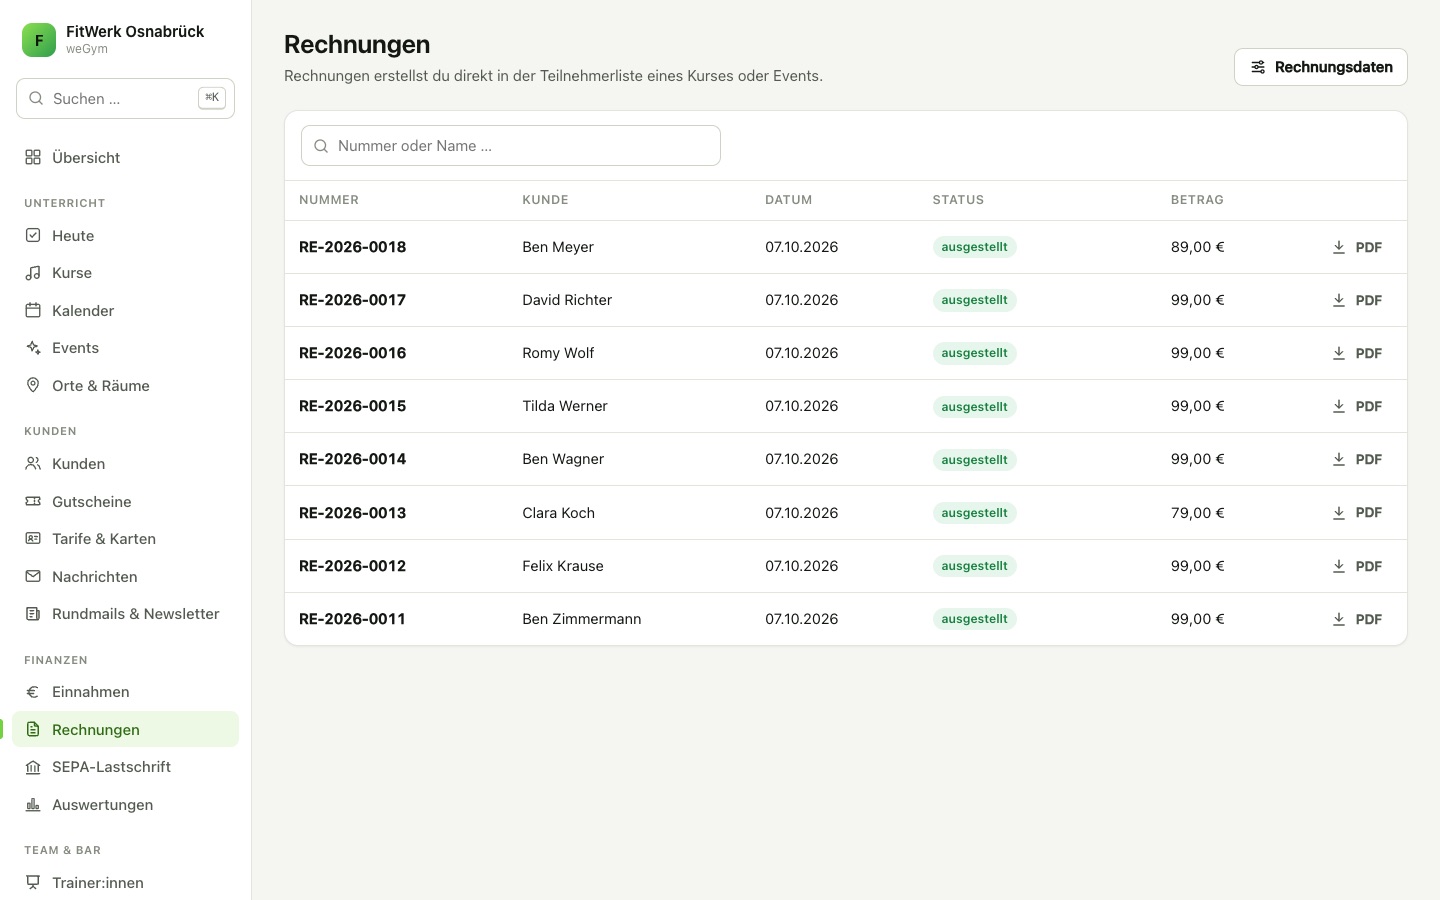Click the Kunden people icon

33,463
